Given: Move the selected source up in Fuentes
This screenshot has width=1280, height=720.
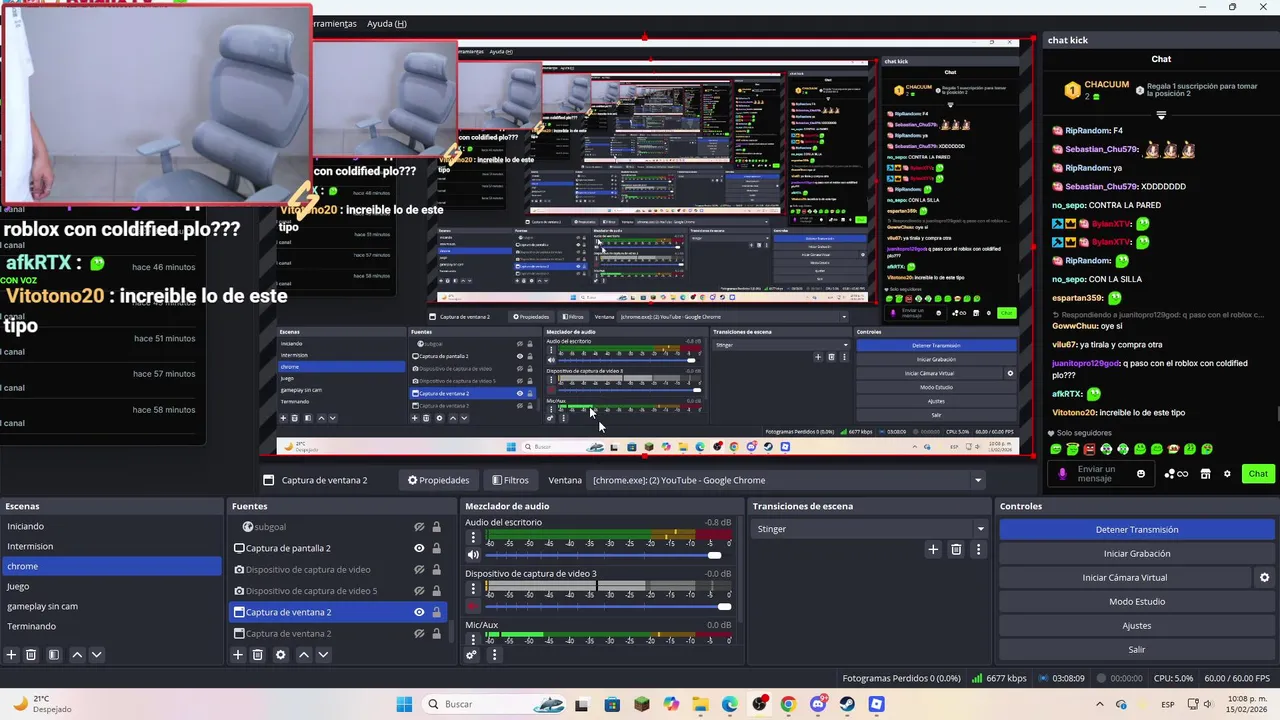Looking at the screenshot, I should pos(304,655).
